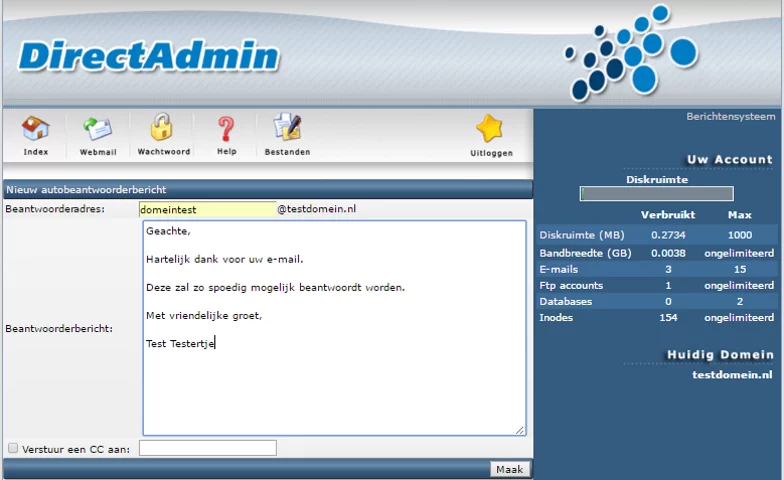Click the @testdomein.nl suffix text
The image size is (784, 480).
pyautogui.click(x=316, y=209)
